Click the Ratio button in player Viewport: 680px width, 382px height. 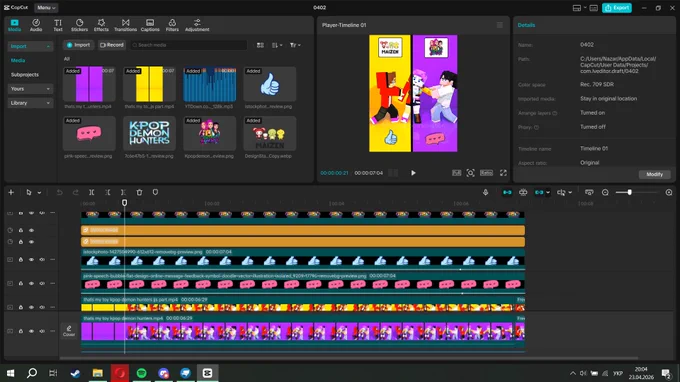tap(486, 173)
